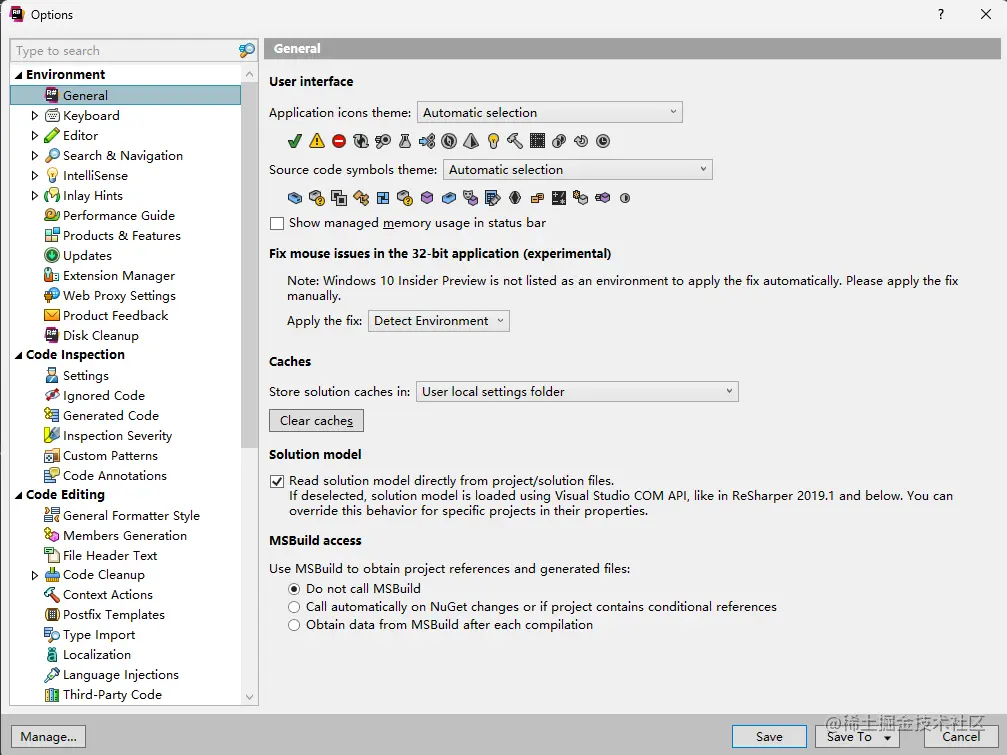Click the Inspection Severity icon
1007x755 pixels.
52,435
